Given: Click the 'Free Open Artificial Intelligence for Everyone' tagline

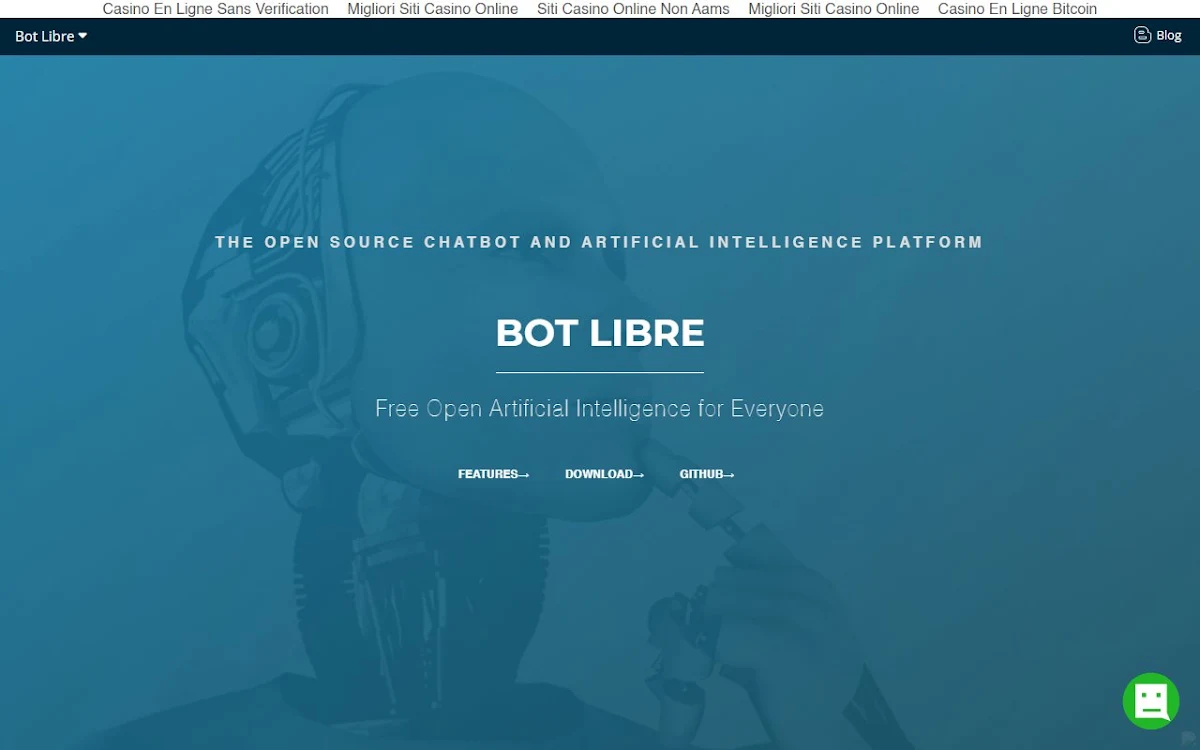Looking at the screenshot, I should point(599,408).
